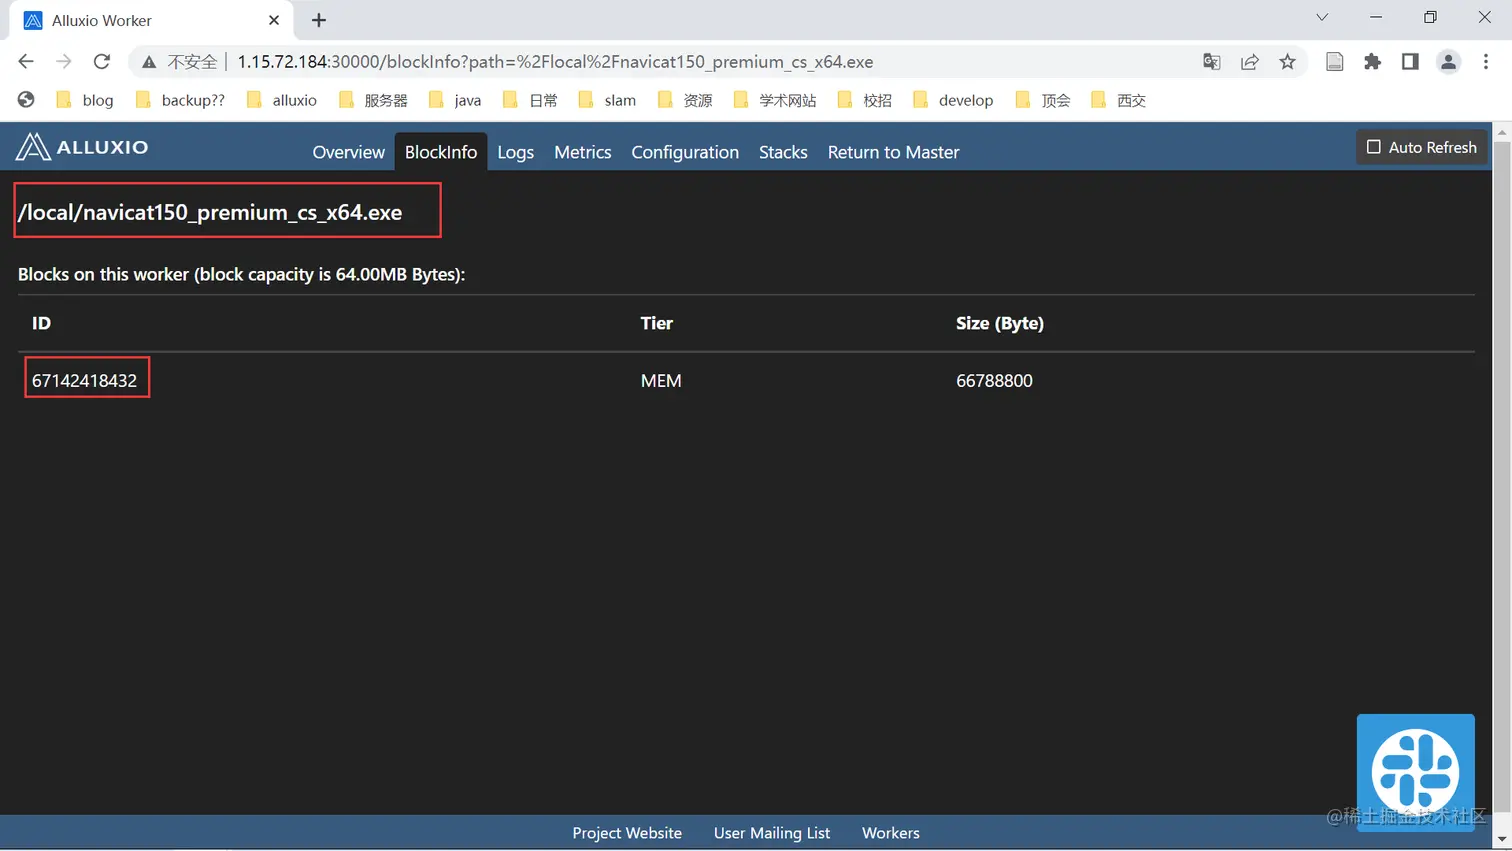Open the Project Website footer link
The width and height of the screenshot is (1512, 851).
tap(627, 833)
